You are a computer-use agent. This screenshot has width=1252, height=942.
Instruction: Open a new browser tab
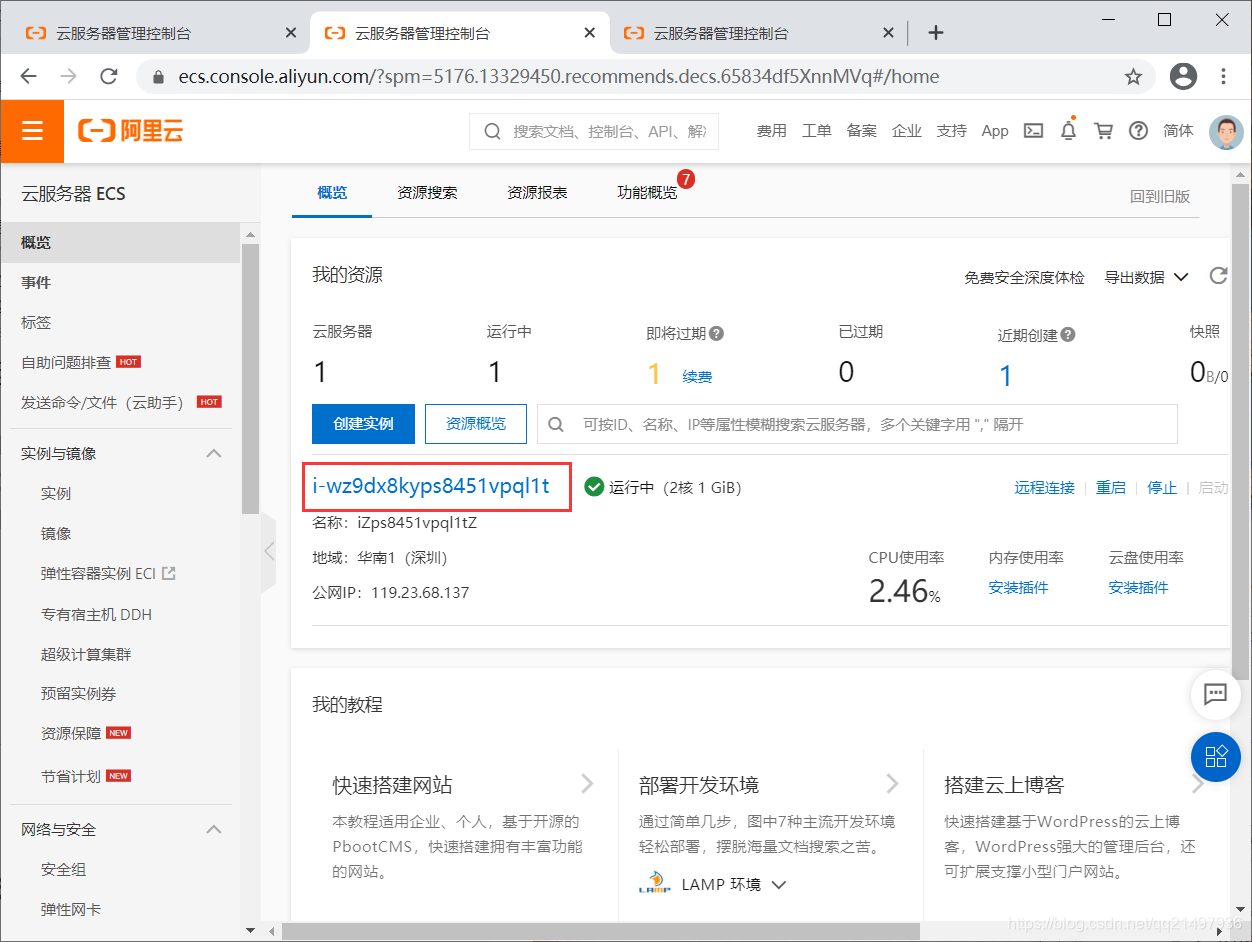(x=936, y=33)
